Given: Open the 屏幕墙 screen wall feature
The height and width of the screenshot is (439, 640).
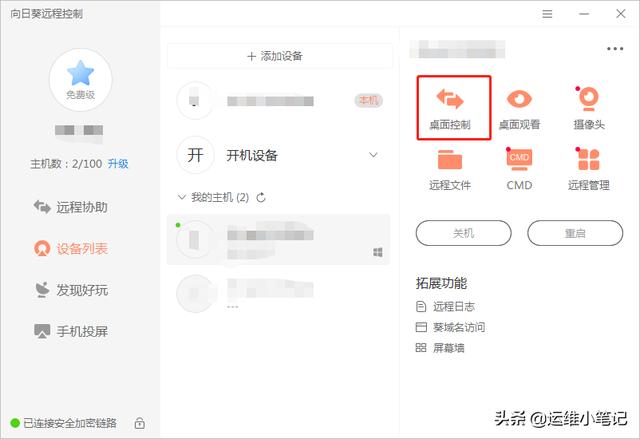Looking at the screenshot, I should (x=440, y=348).
